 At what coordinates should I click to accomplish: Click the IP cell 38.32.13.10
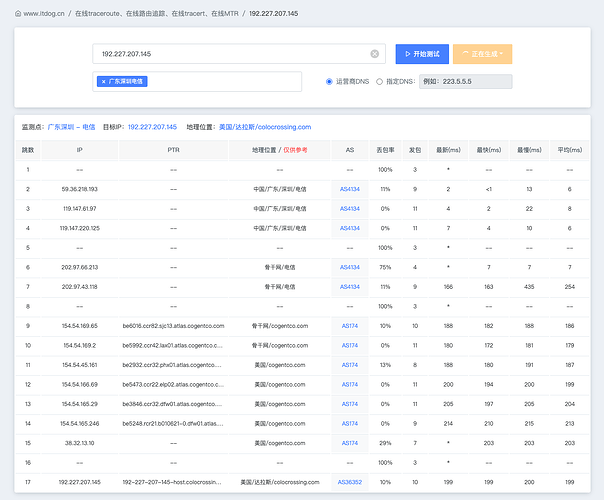click(x=79, y=443)
